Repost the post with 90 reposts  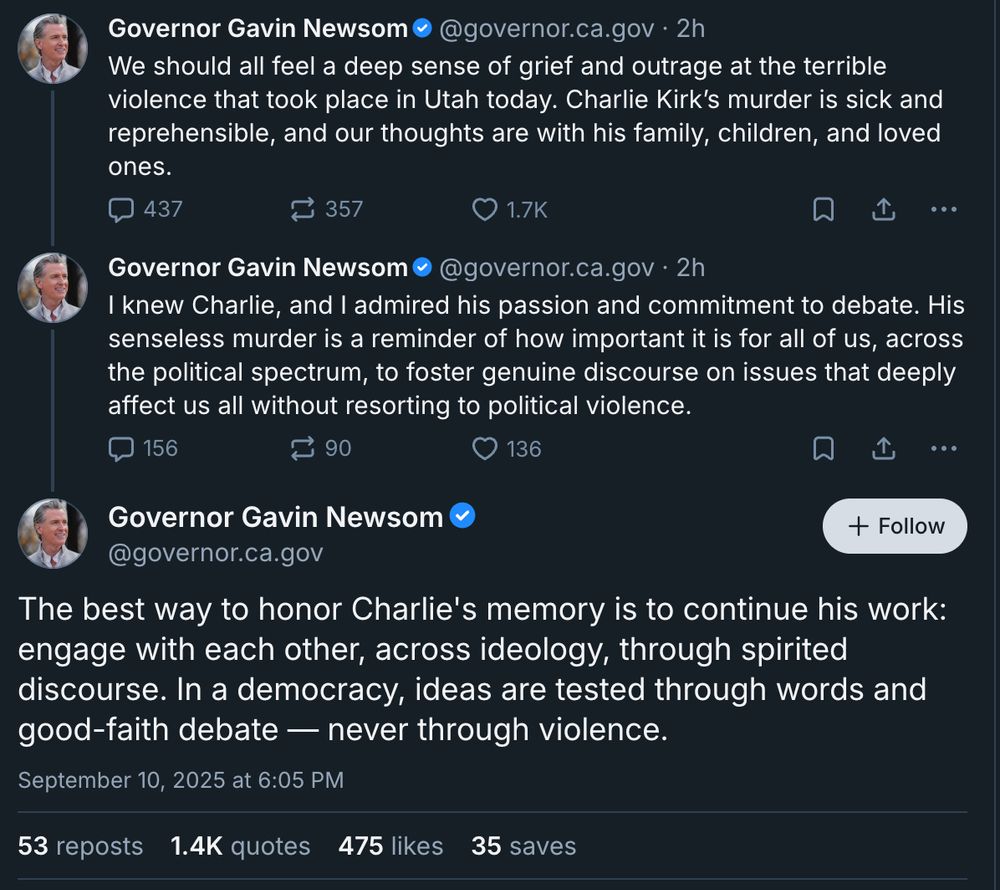[302, 448]
